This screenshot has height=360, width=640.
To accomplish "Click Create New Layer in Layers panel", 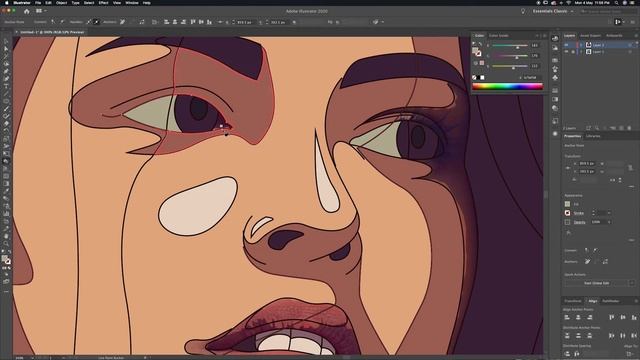I will [621, 128].
